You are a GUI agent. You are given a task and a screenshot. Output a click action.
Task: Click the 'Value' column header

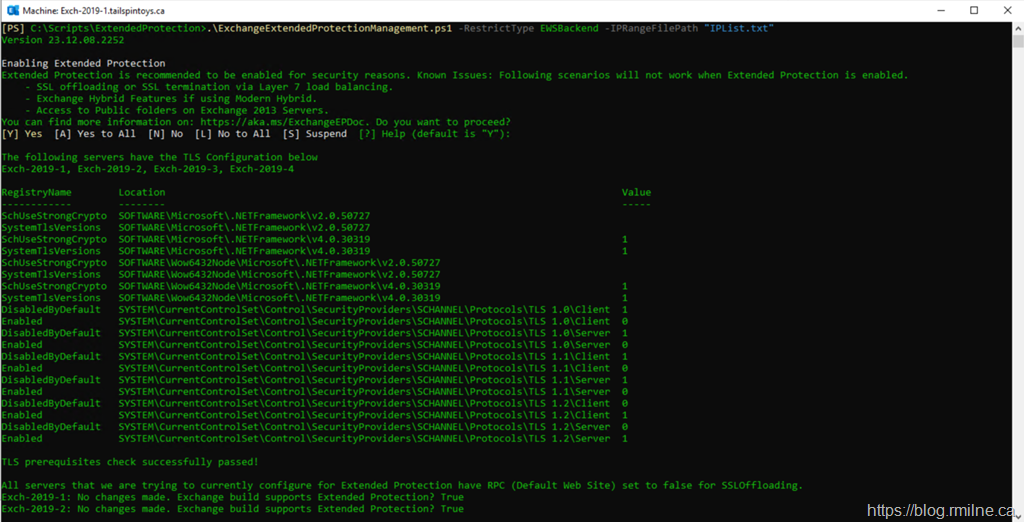tap(636, 192)
